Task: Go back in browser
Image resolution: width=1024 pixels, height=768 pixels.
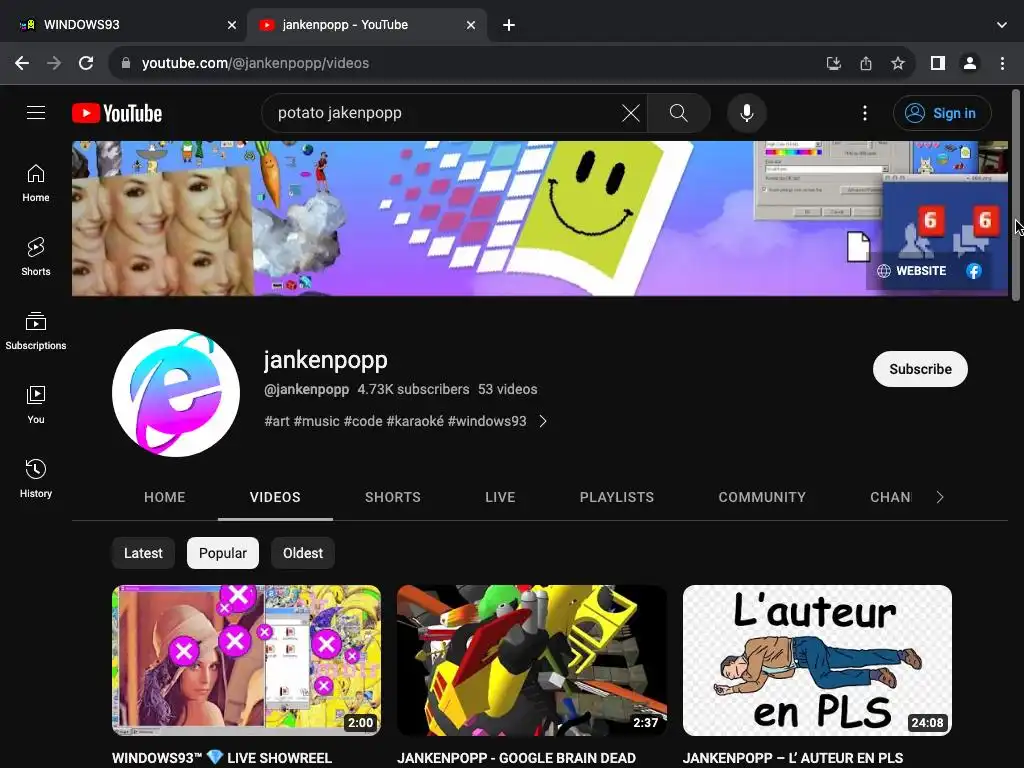Action: (x=22, y=63)
